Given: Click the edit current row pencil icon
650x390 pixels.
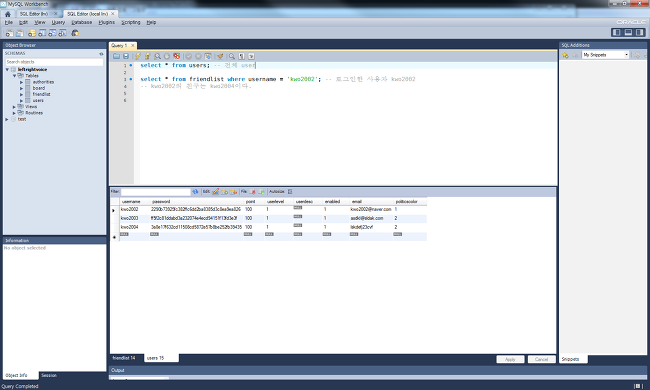Looking at the screenshot, I should click(x=216, y=192).
